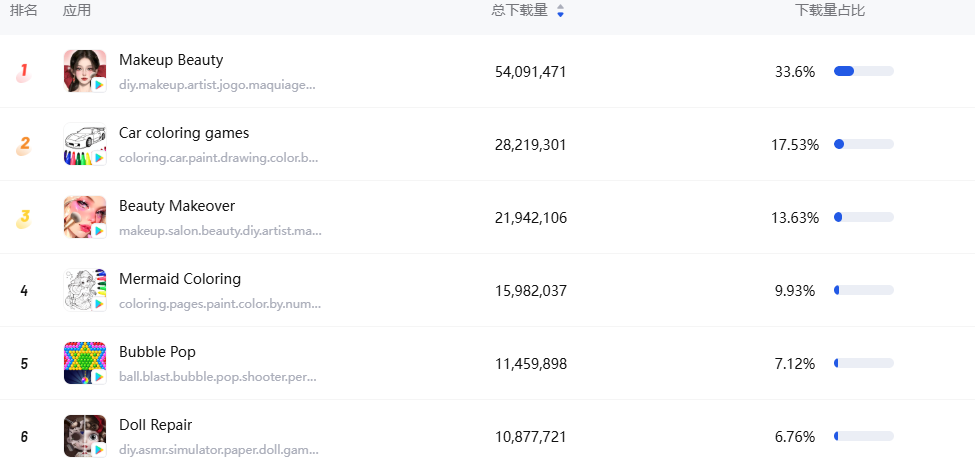This screenshot has width=975, height=467.
Task: Open the Beauty Makeover app icon
Action: click(84, 217)
